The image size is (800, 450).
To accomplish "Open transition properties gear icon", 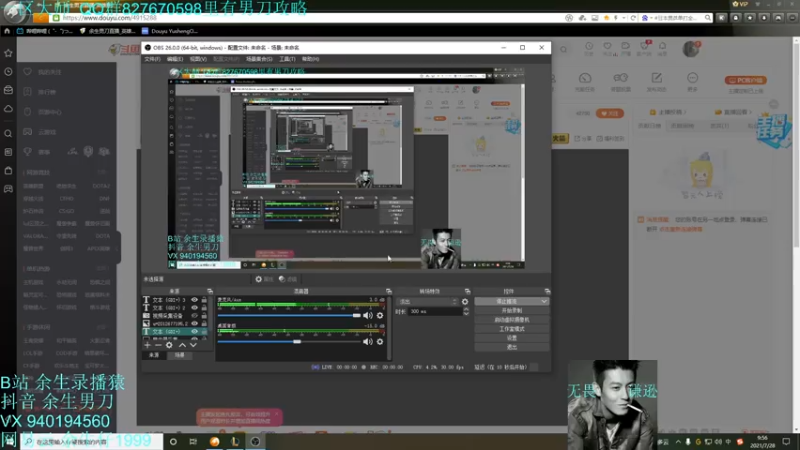I will [x=465, y=302].
